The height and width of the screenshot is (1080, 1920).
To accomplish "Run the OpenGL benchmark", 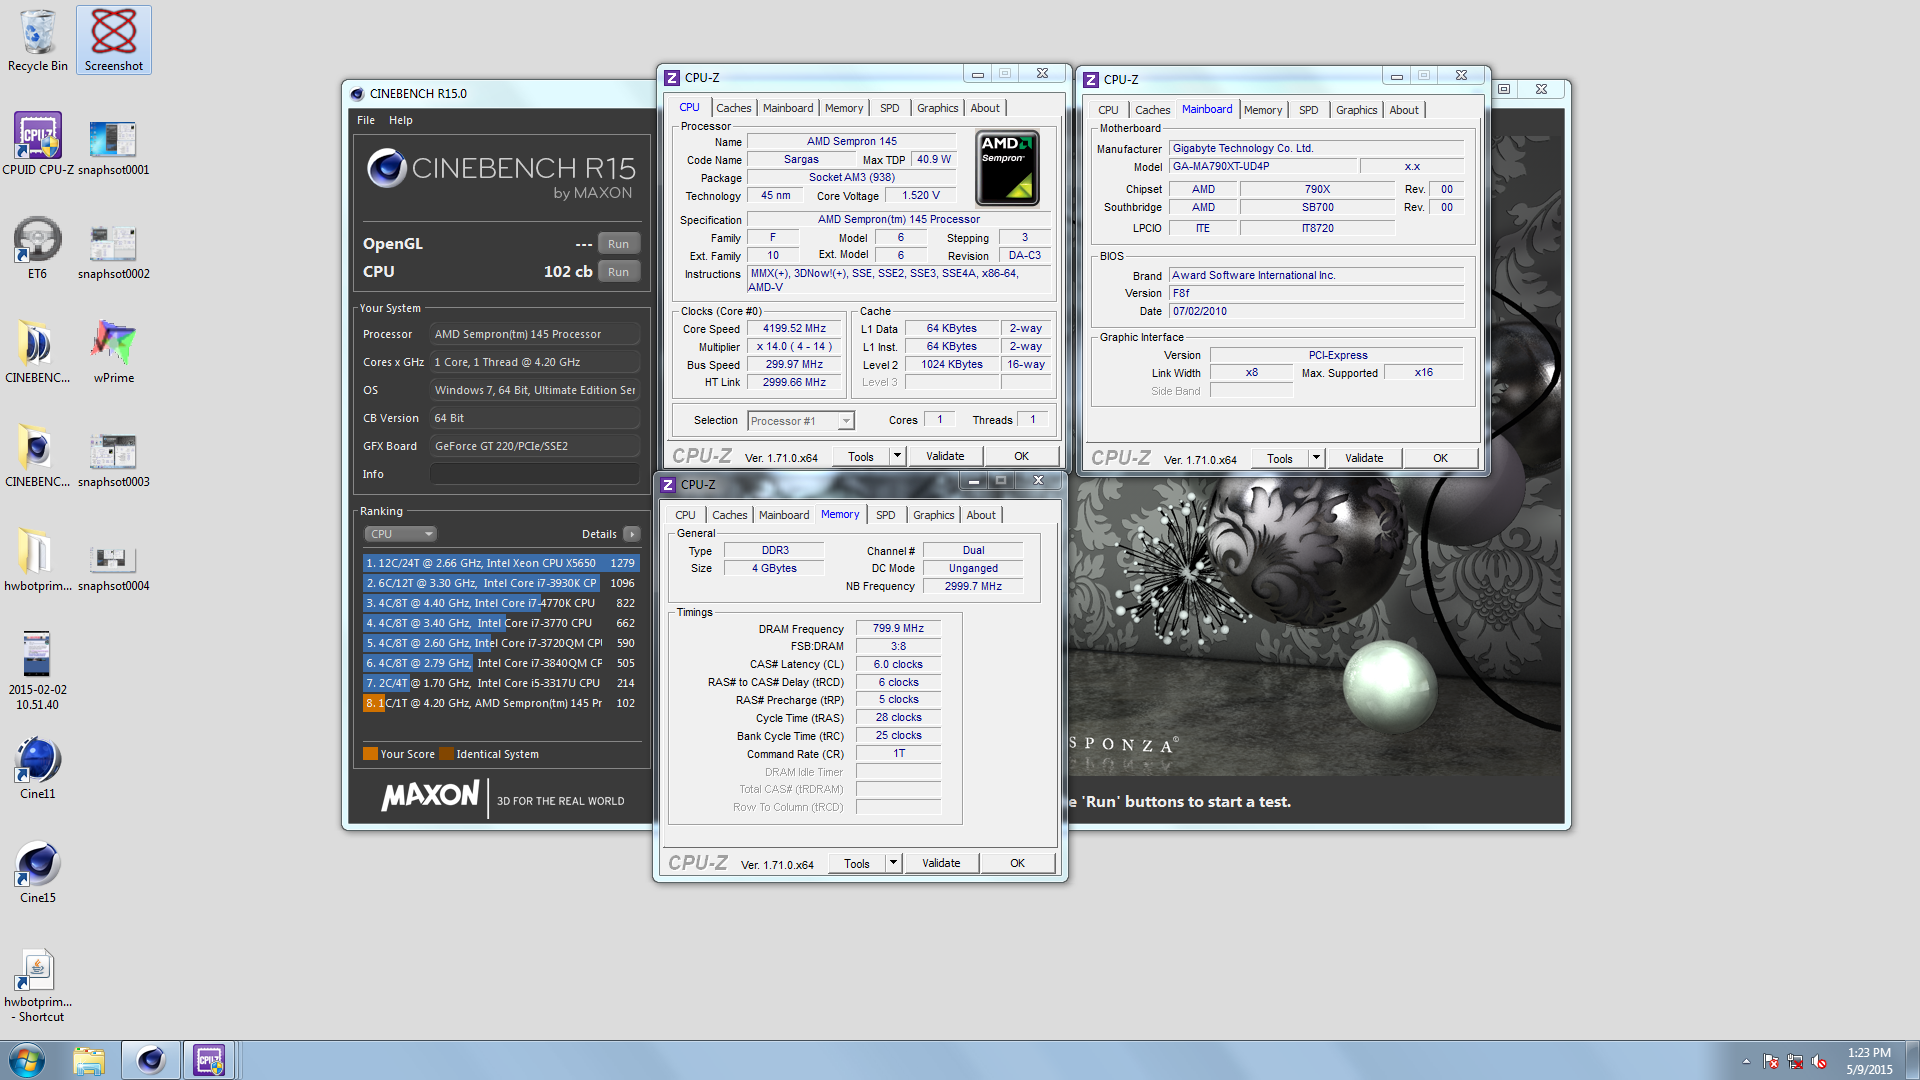I will click(619, 244).
